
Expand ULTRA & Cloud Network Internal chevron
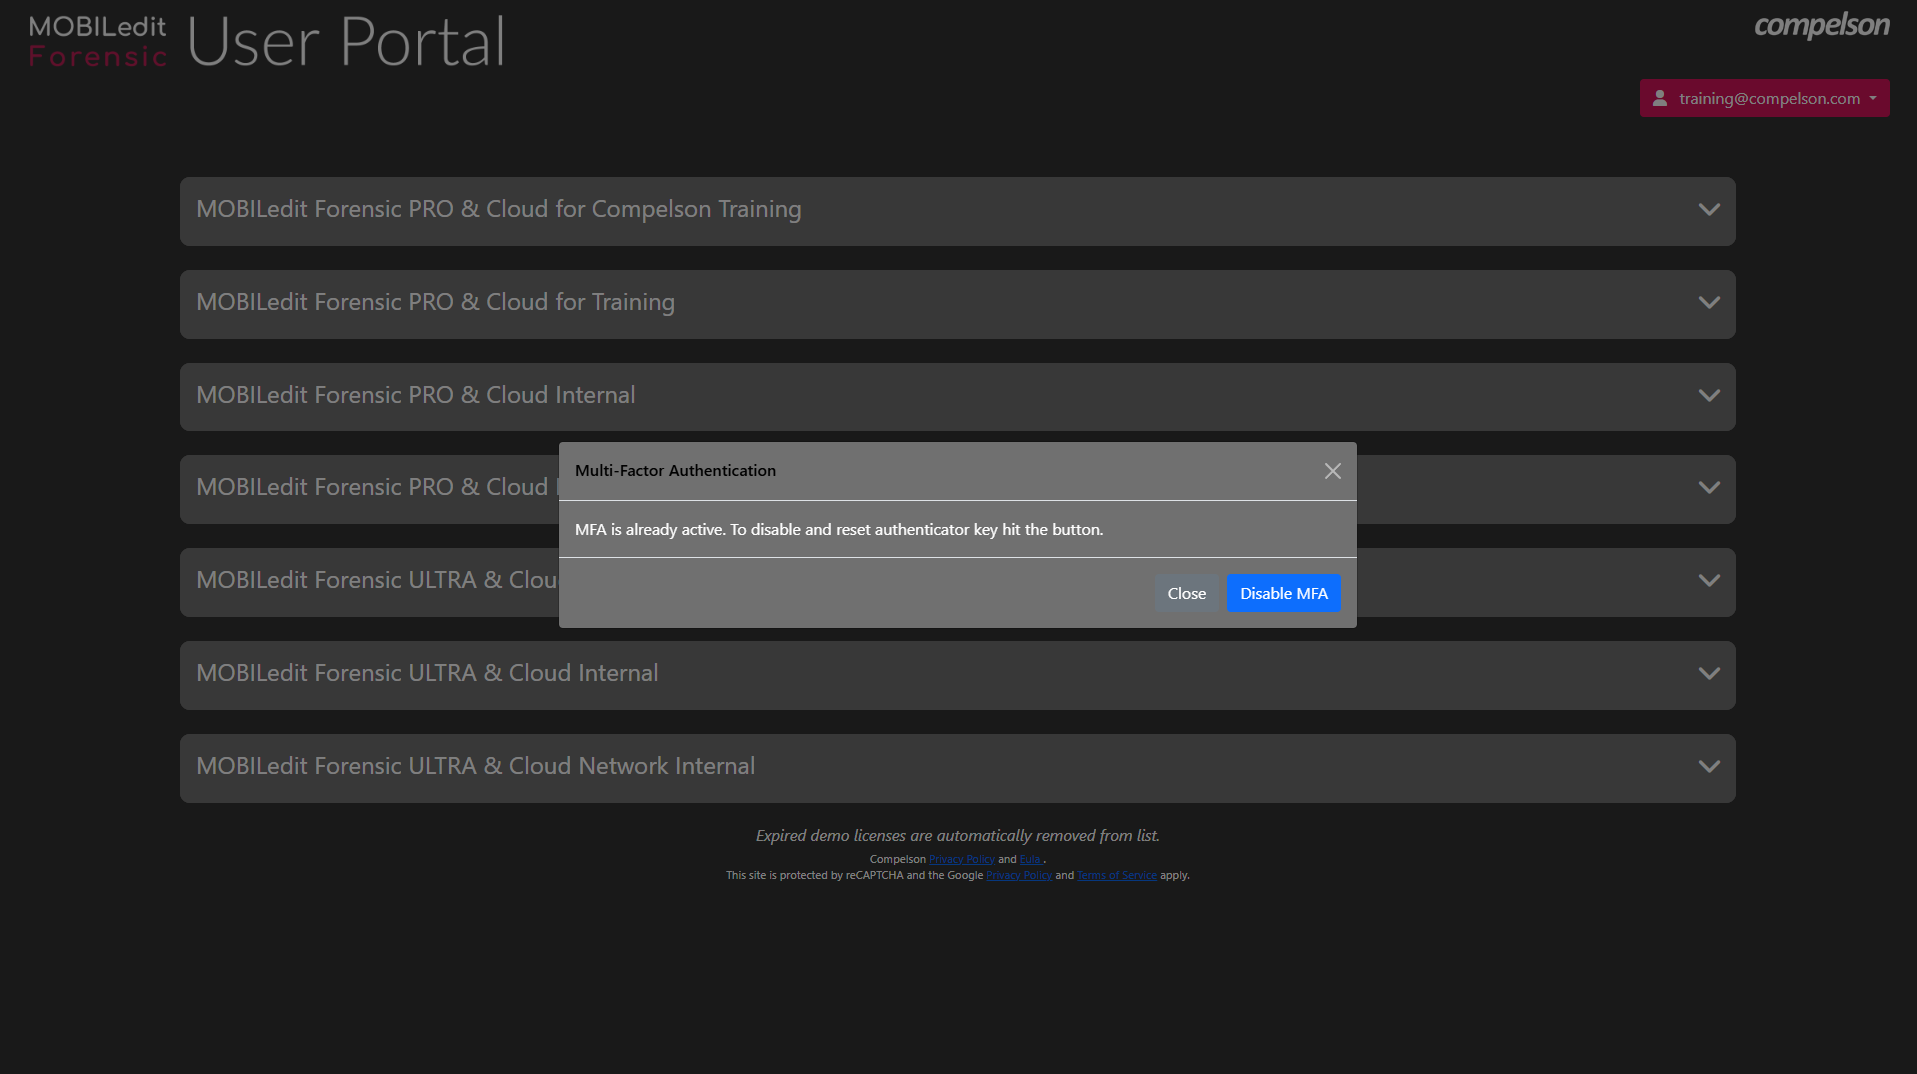1709,767
